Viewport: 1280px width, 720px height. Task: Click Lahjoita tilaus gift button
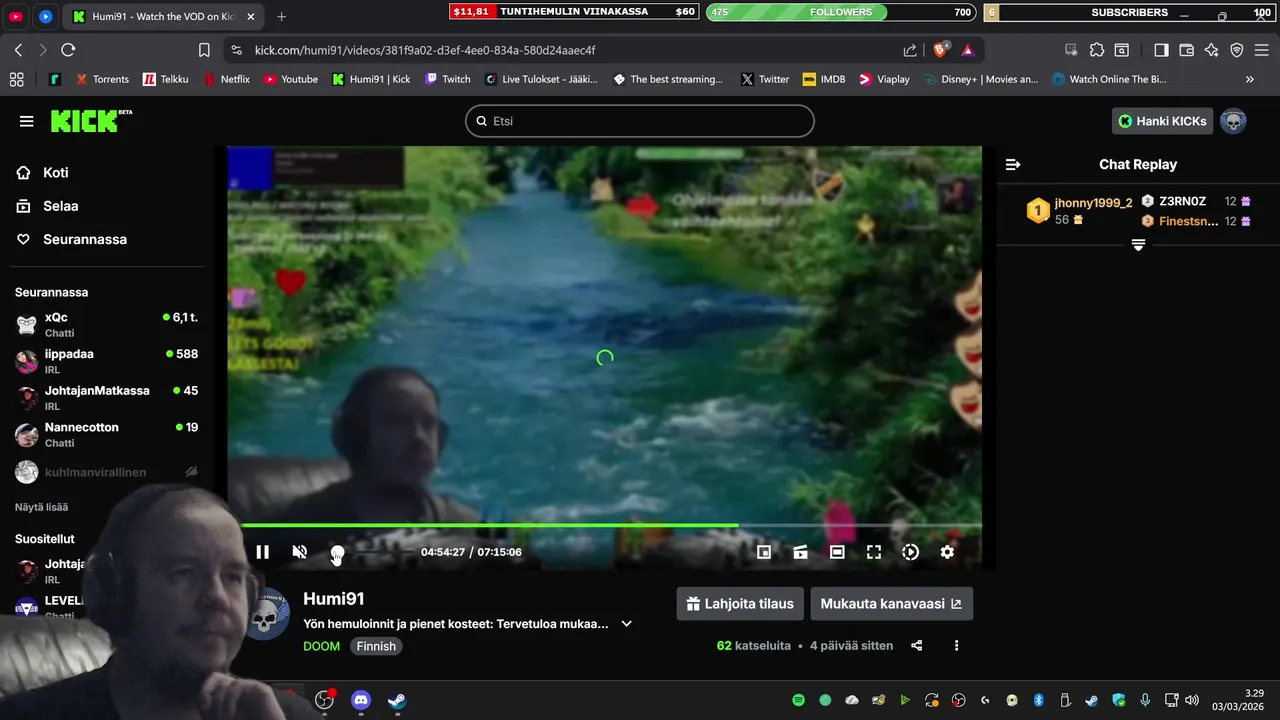coord(740,604)
